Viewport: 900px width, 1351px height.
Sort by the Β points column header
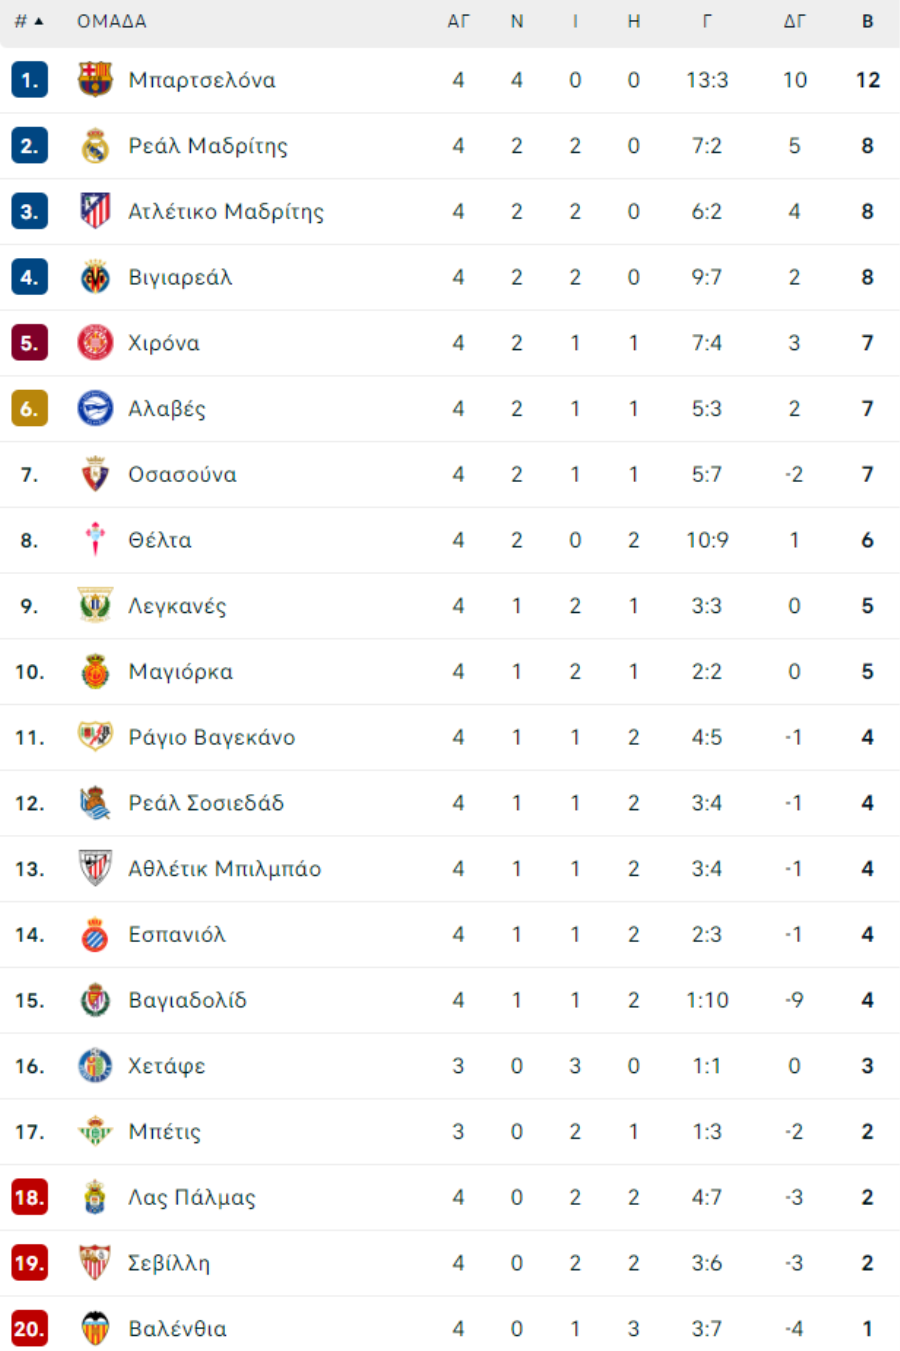(867, 21)
